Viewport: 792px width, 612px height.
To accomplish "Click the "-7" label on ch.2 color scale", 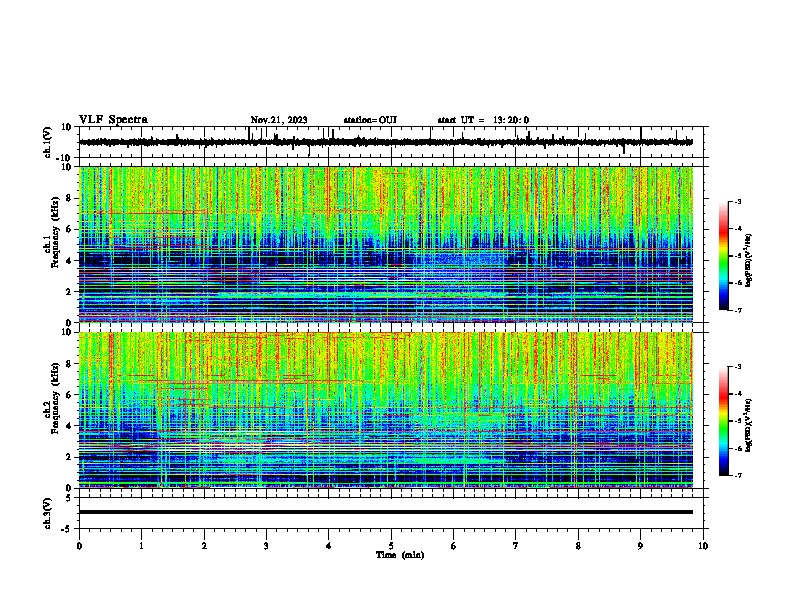I will pyautogui.click(x=737, y=475).
